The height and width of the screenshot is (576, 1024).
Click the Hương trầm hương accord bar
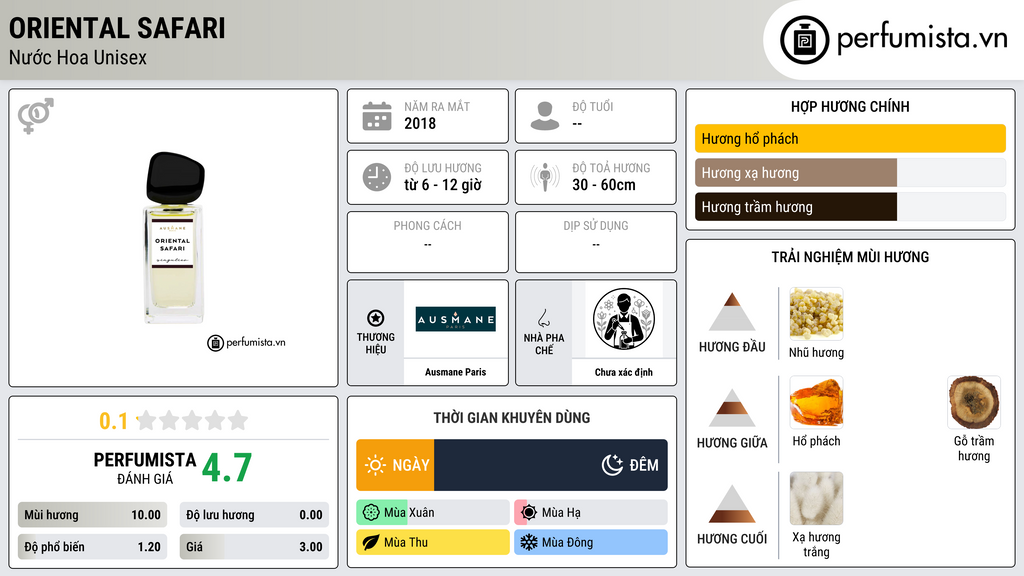pos(850,207)
